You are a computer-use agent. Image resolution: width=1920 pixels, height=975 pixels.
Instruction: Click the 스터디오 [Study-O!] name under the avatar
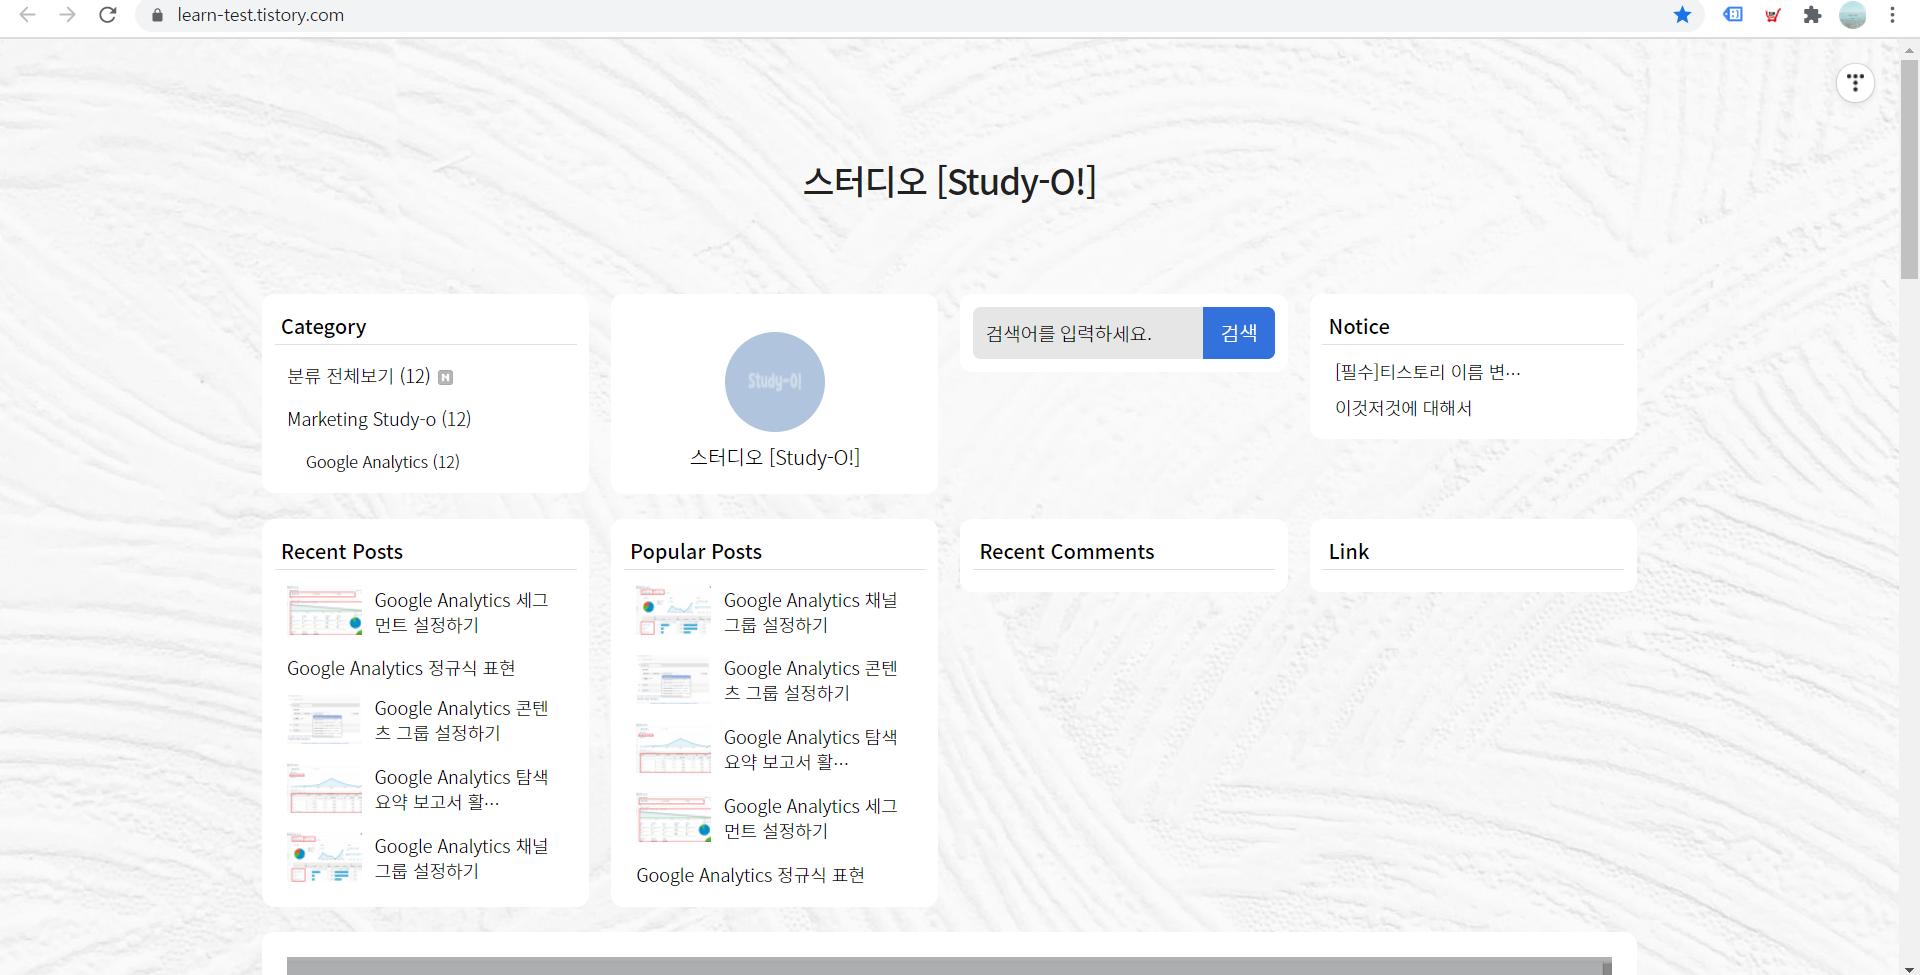775,457
